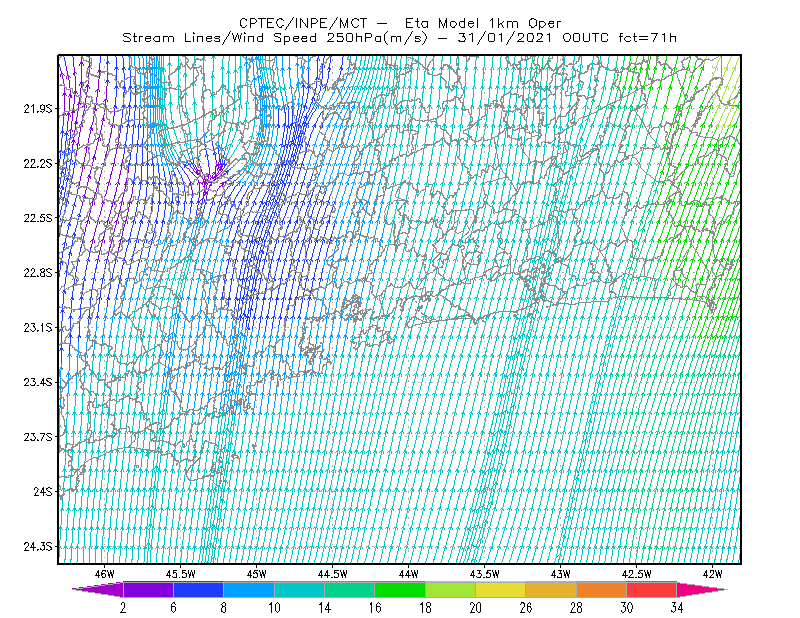Click the red swatch between 30 and 34
Screen dimensions: 800x618
[652, 589]
